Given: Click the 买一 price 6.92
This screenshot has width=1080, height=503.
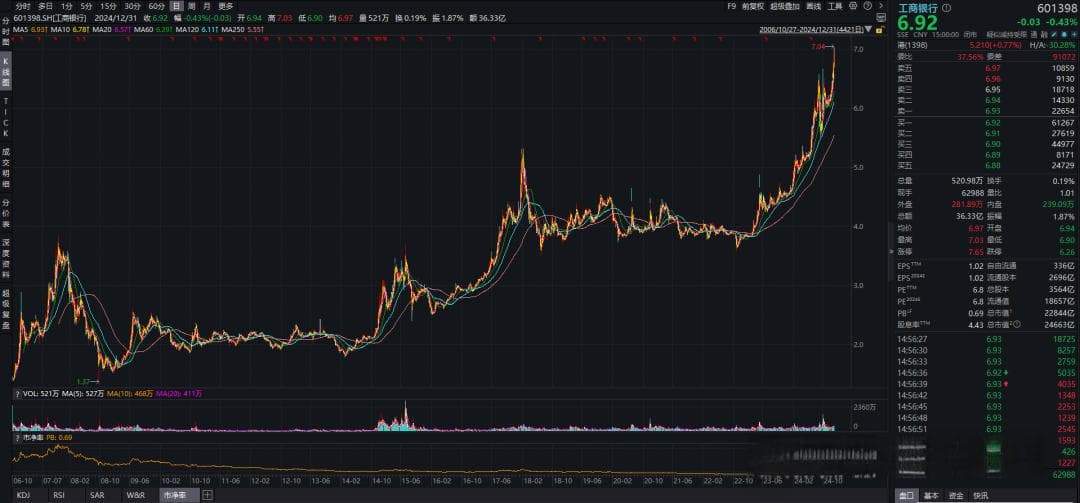Looking at the screenshot, I should click(993, 122).
